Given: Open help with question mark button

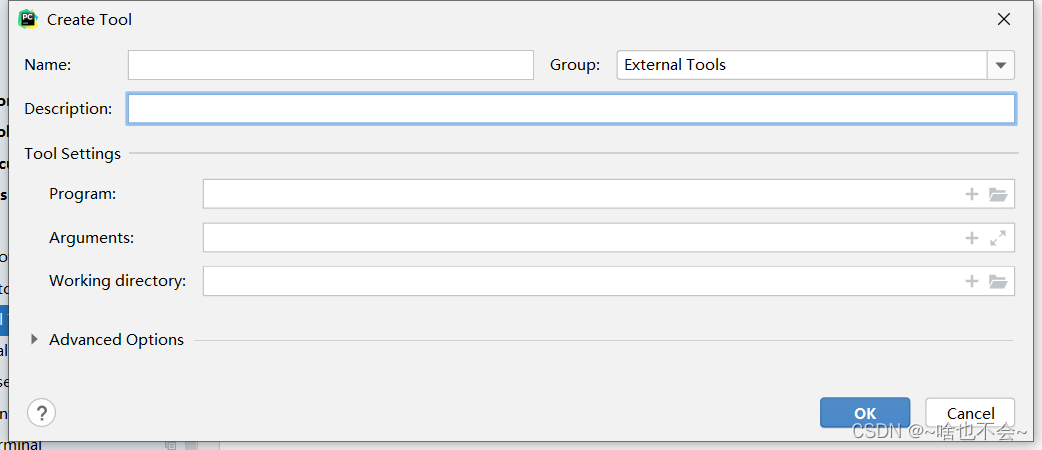Looking at the screenshot, I should point(41,412).
